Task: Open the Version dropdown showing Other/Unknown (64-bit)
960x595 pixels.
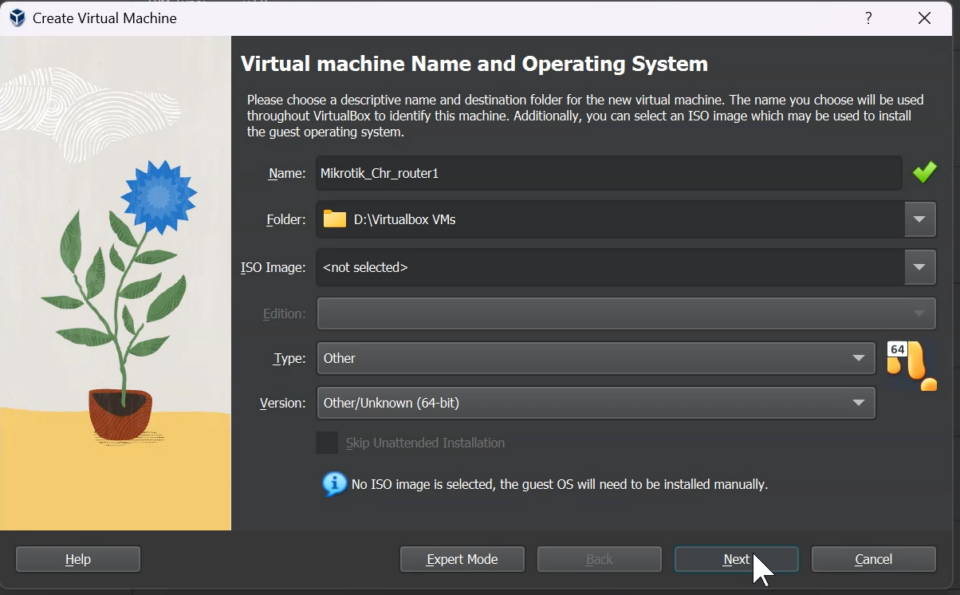Action: (858, 402)
